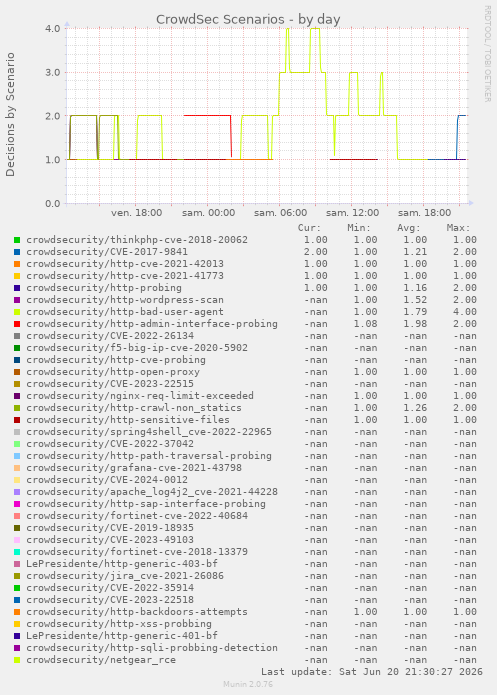Select the 'crowdsecurity/http-sqli-probbing-detection' legend label

point(152,648)
